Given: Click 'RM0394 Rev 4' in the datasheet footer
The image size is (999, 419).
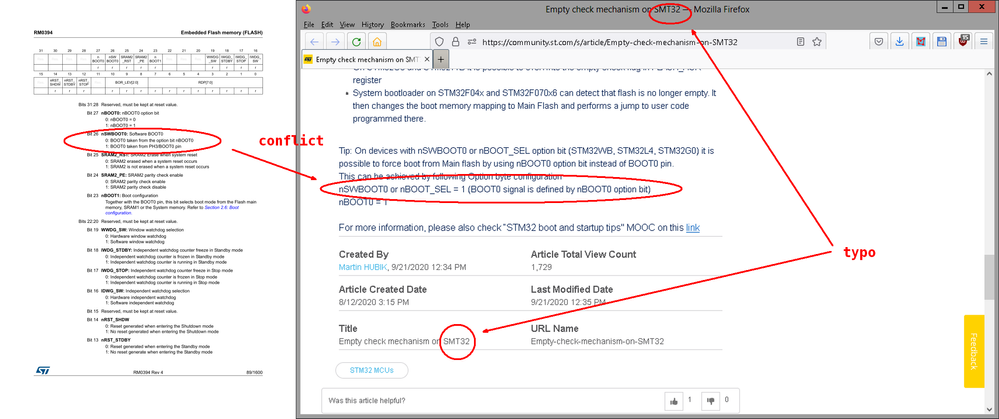Looking at the screenshot, I should [x=149, y=371].
